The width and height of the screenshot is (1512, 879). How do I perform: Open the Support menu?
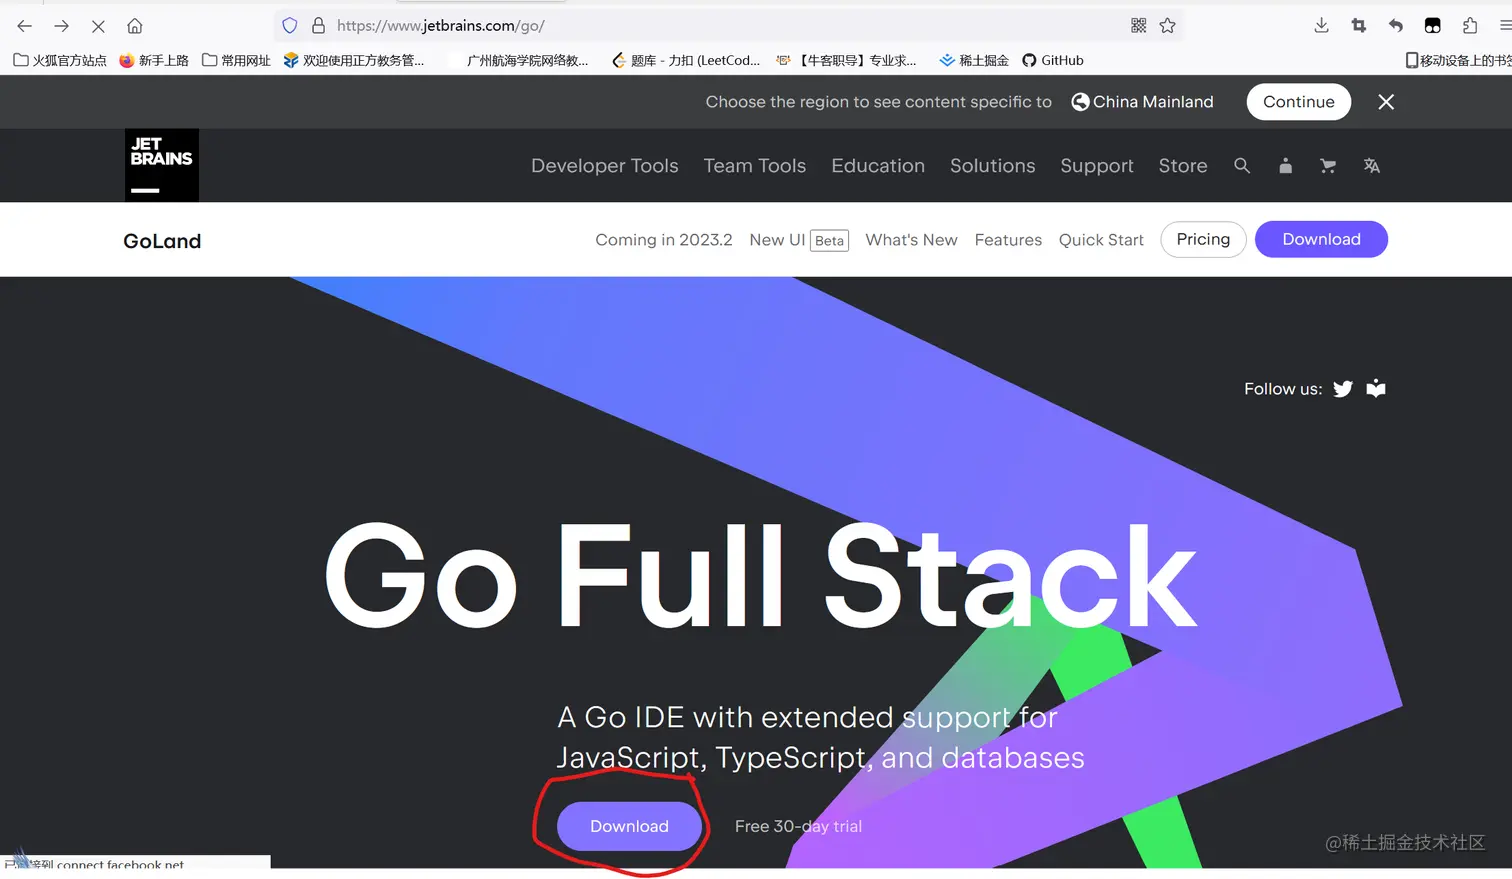[1097, 166]
